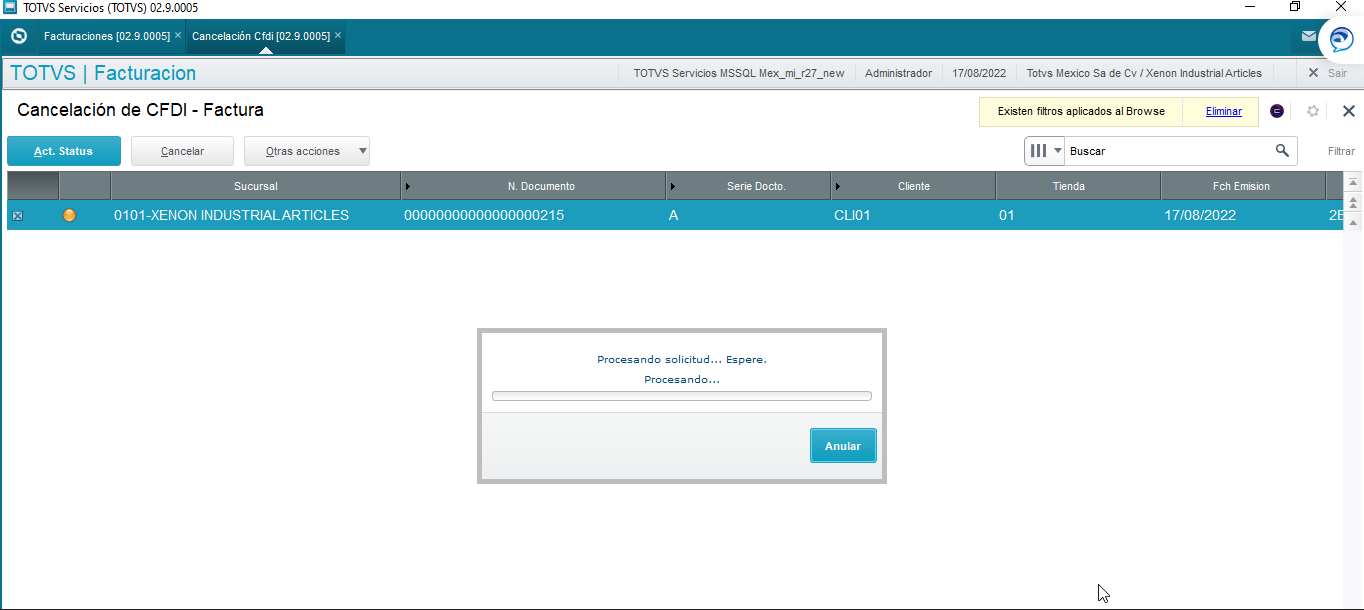Click the TOTVS app icon in title bar
The height and width of the screenshot is (610, 1364).
pos(10,7)
